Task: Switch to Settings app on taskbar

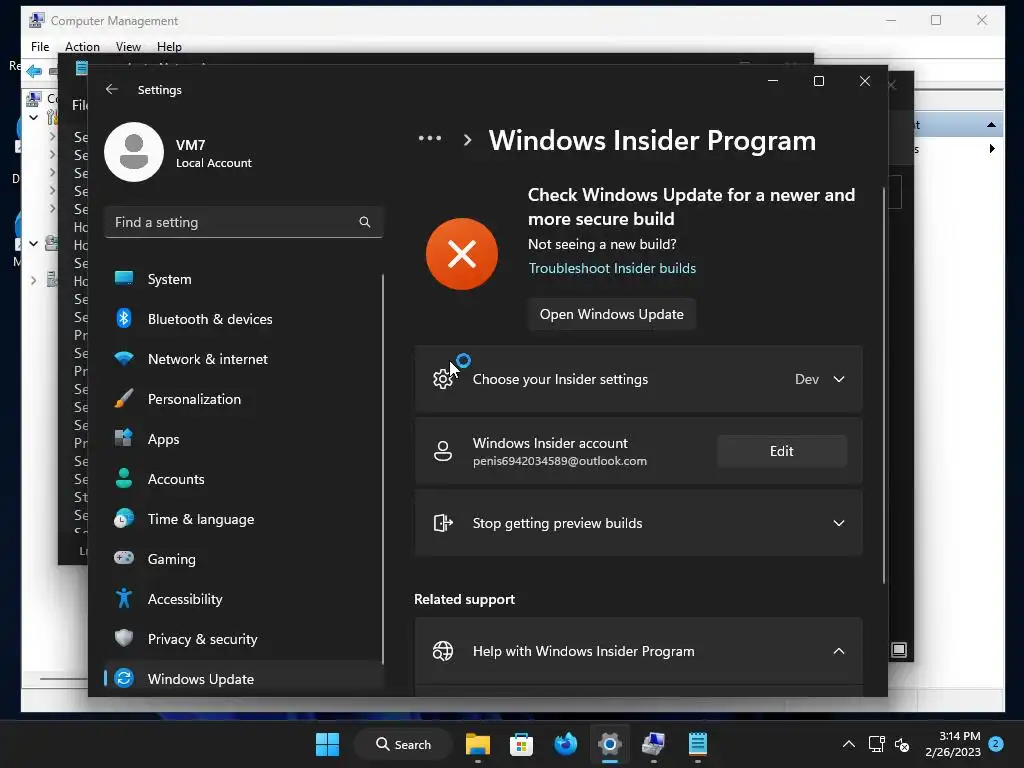Action: coord(609,744)
